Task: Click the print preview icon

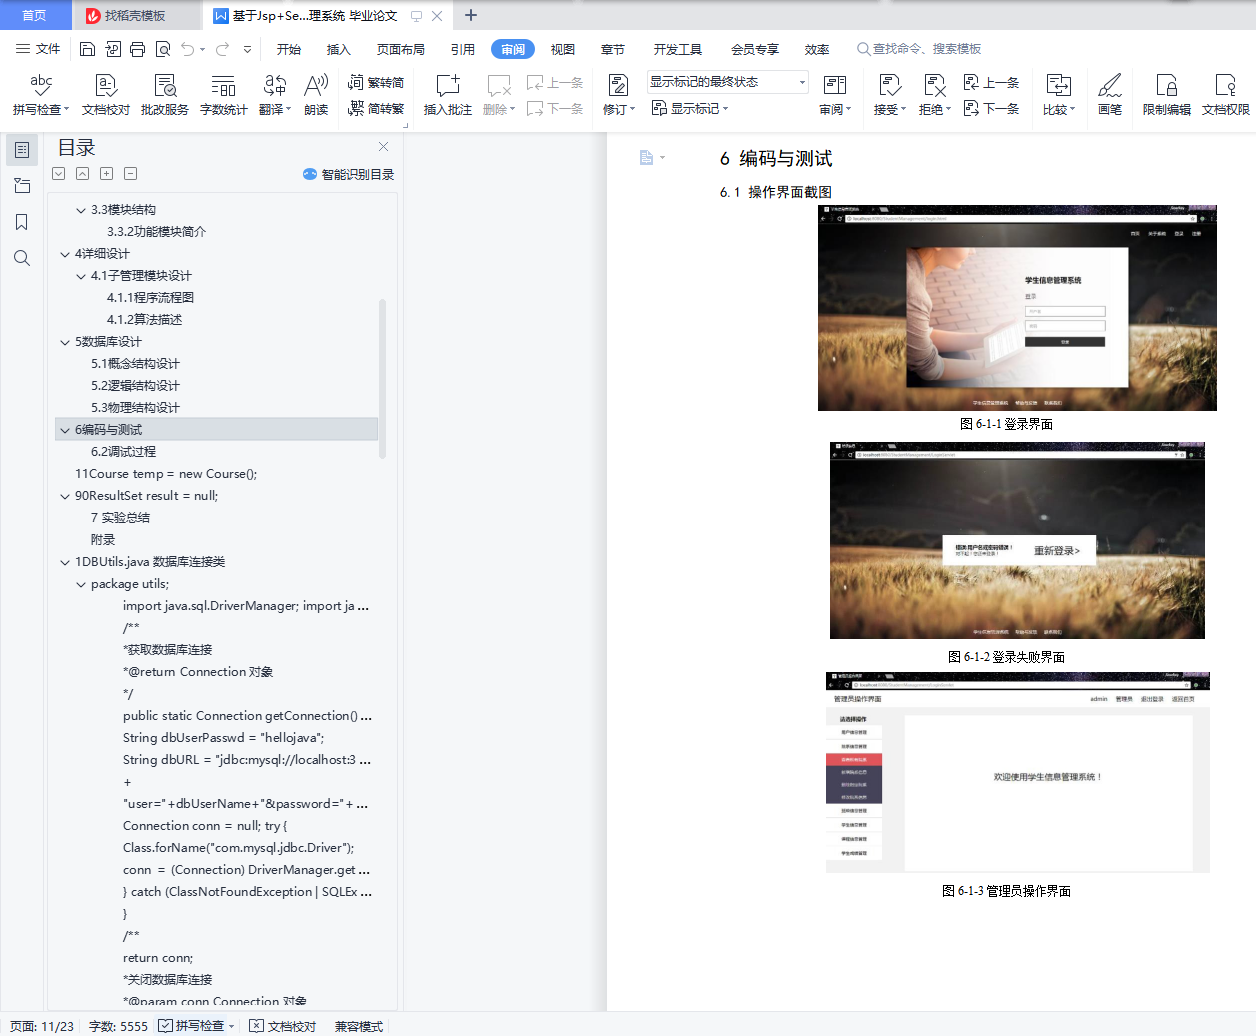Action: click(163, 49)
